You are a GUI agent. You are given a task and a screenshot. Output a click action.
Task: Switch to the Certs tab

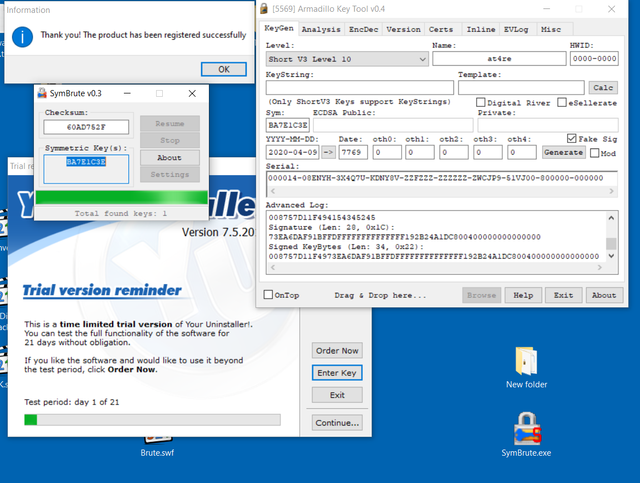point(441,29)
